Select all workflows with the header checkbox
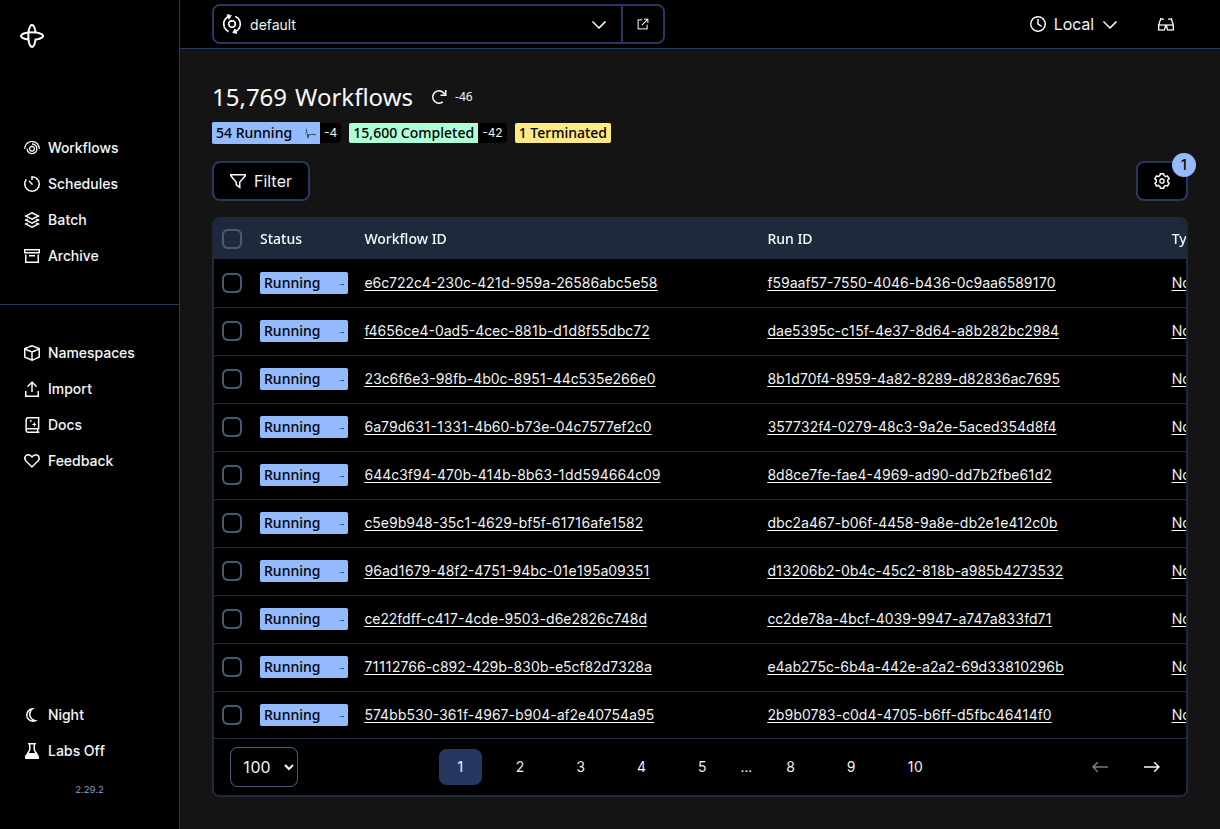This screenshot has height=829, width=1220. 232,239
